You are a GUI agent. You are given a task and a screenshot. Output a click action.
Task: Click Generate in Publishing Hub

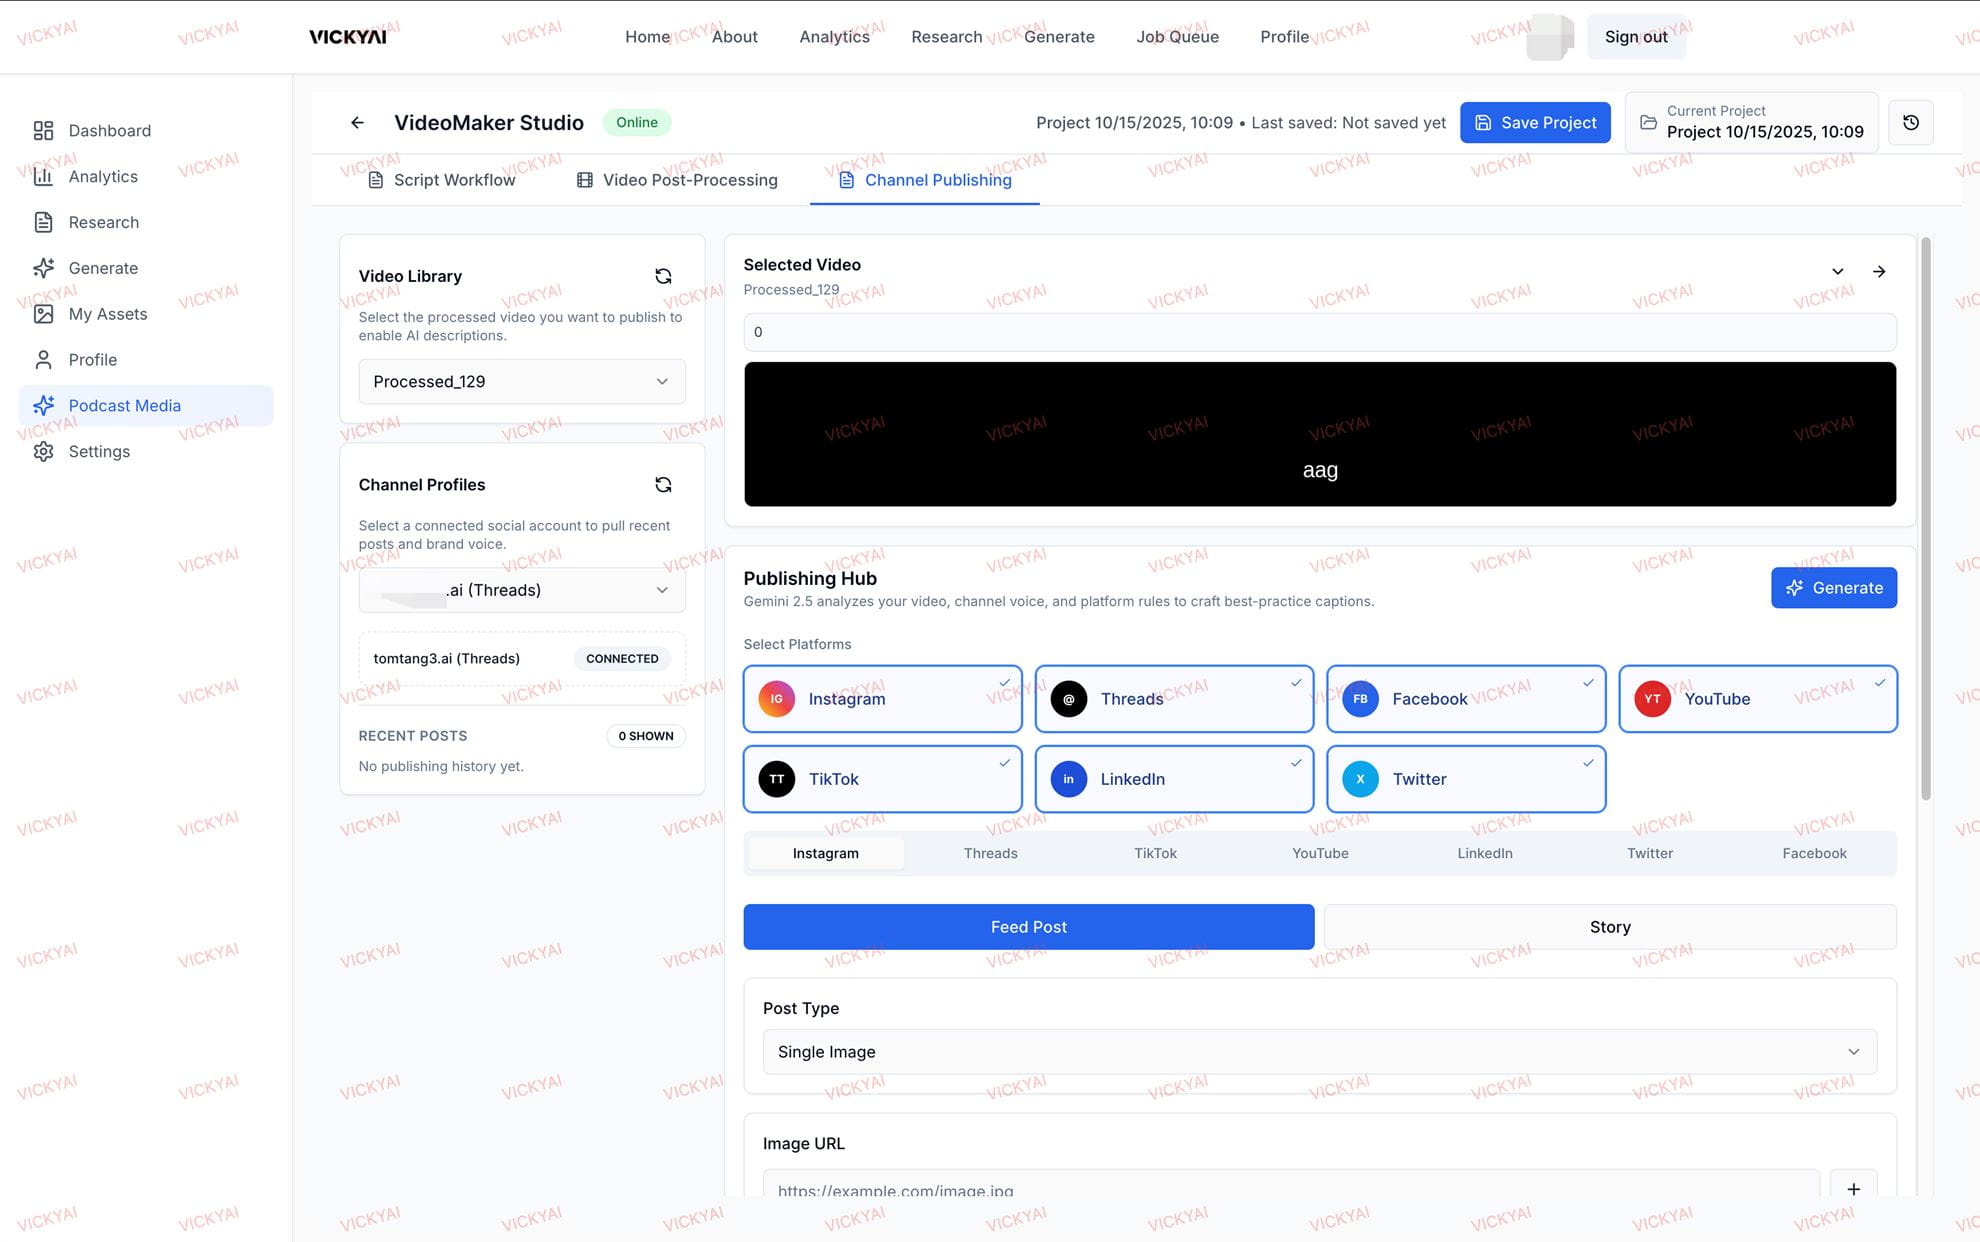click(1833, 588)
